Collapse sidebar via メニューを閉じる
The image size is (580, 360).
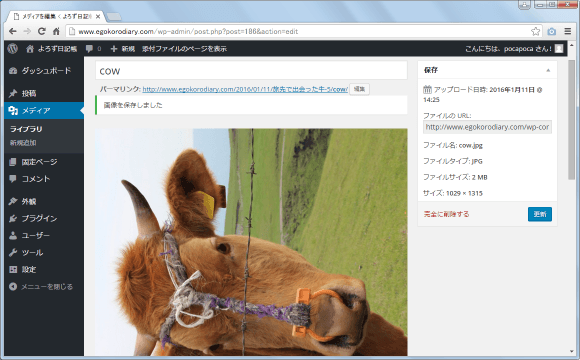coord(41,287)
